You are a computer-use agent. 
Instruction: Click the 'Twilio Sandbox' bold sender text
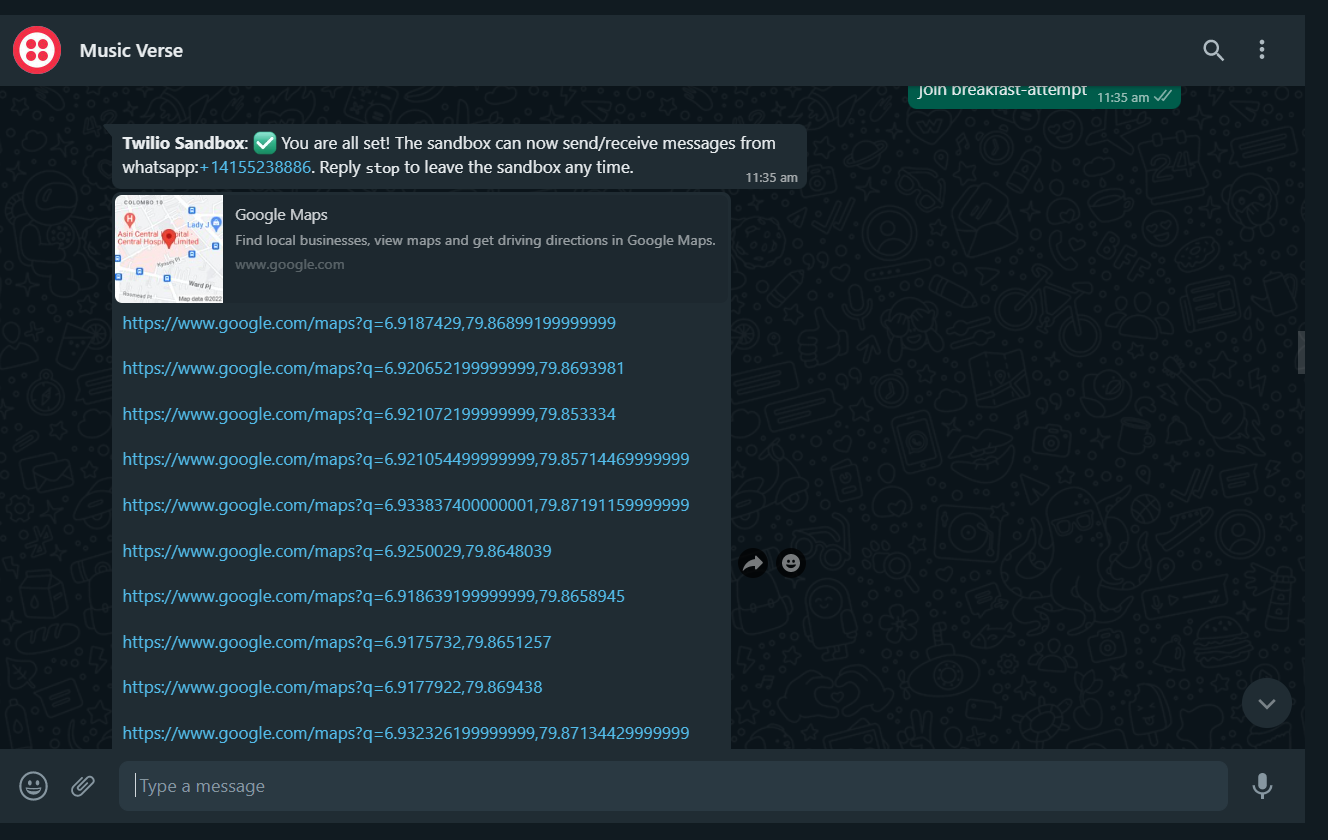[183, 143]
